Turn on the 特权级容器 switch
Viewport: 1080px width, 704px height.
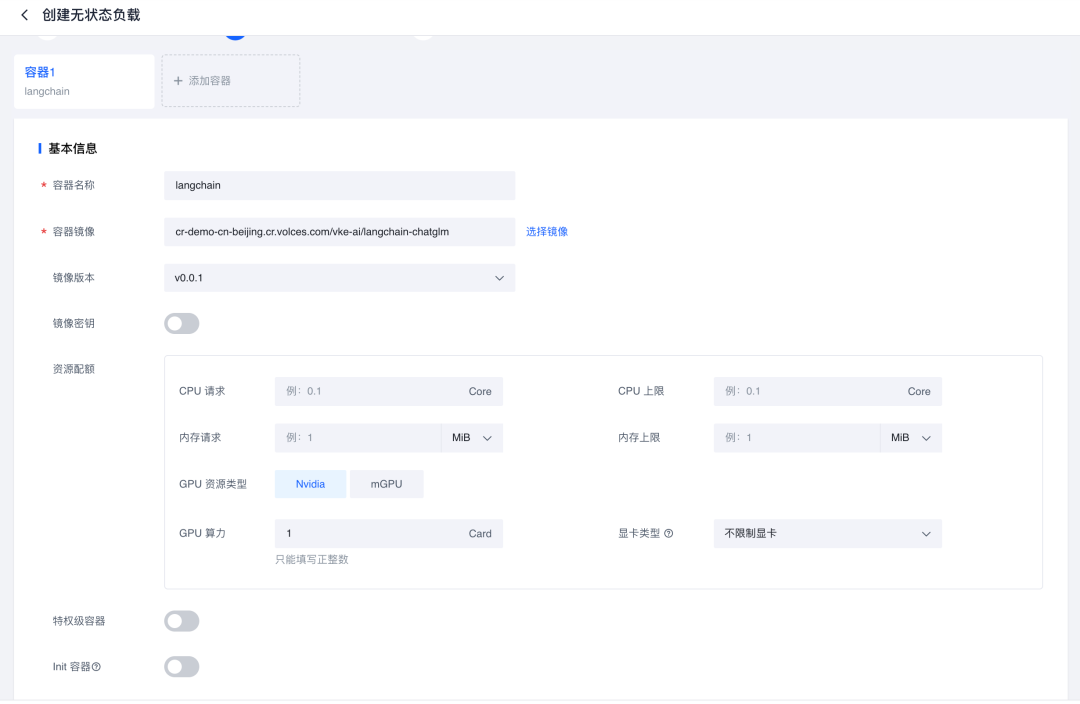coord(182,622)
